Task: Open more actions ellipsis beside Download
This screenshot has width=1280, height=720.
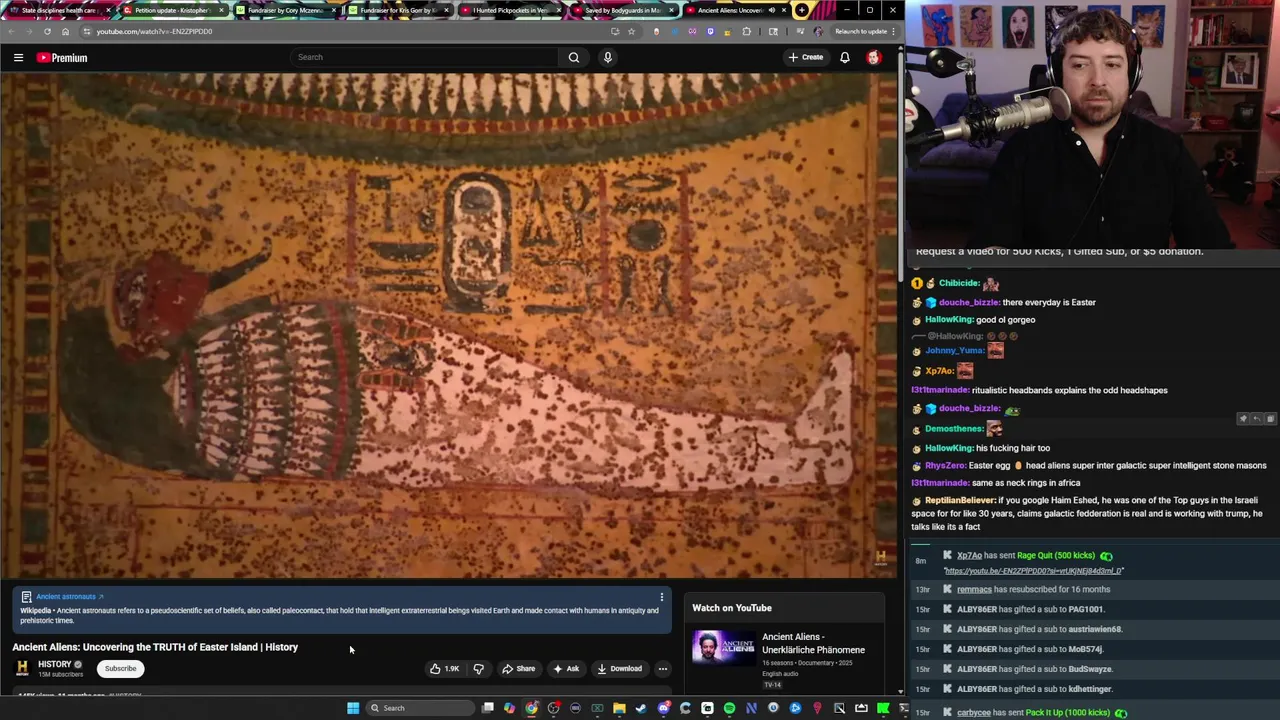Action: (662, 668)
